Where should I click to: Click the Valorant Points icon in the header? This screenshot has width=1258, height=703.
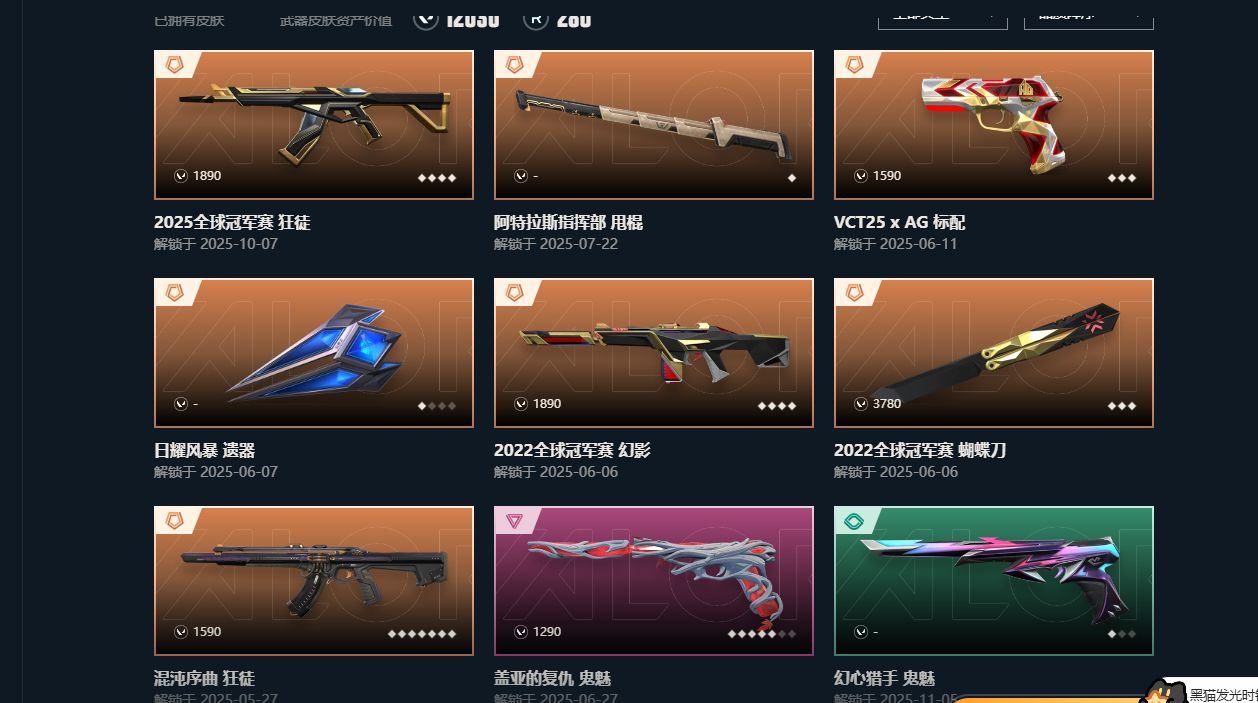pyautogui.click(x=426, y=18)
